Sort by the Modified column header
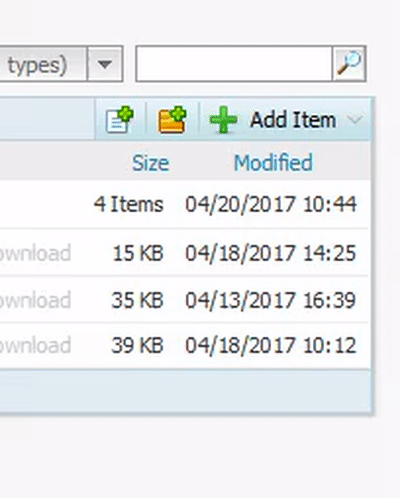400x498 pixels. pyautogui.click(x=273, y=163)
